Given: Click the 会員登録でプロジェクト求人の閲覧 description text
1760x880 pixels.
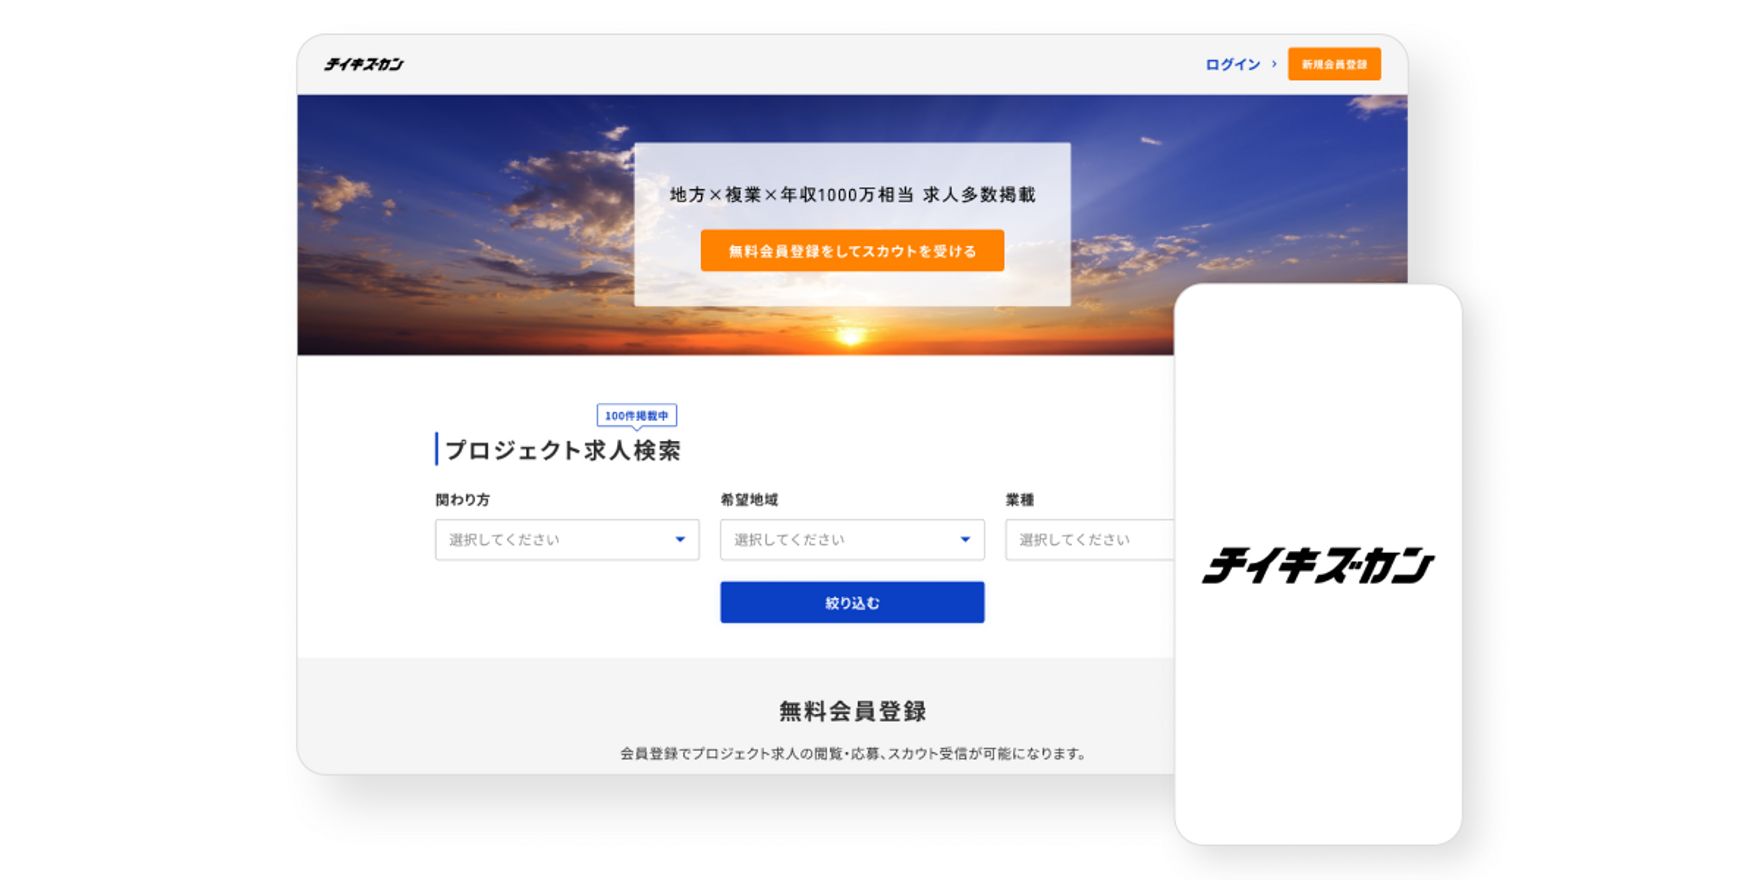Looking at the screenshot, I should (x=852, y=754).
